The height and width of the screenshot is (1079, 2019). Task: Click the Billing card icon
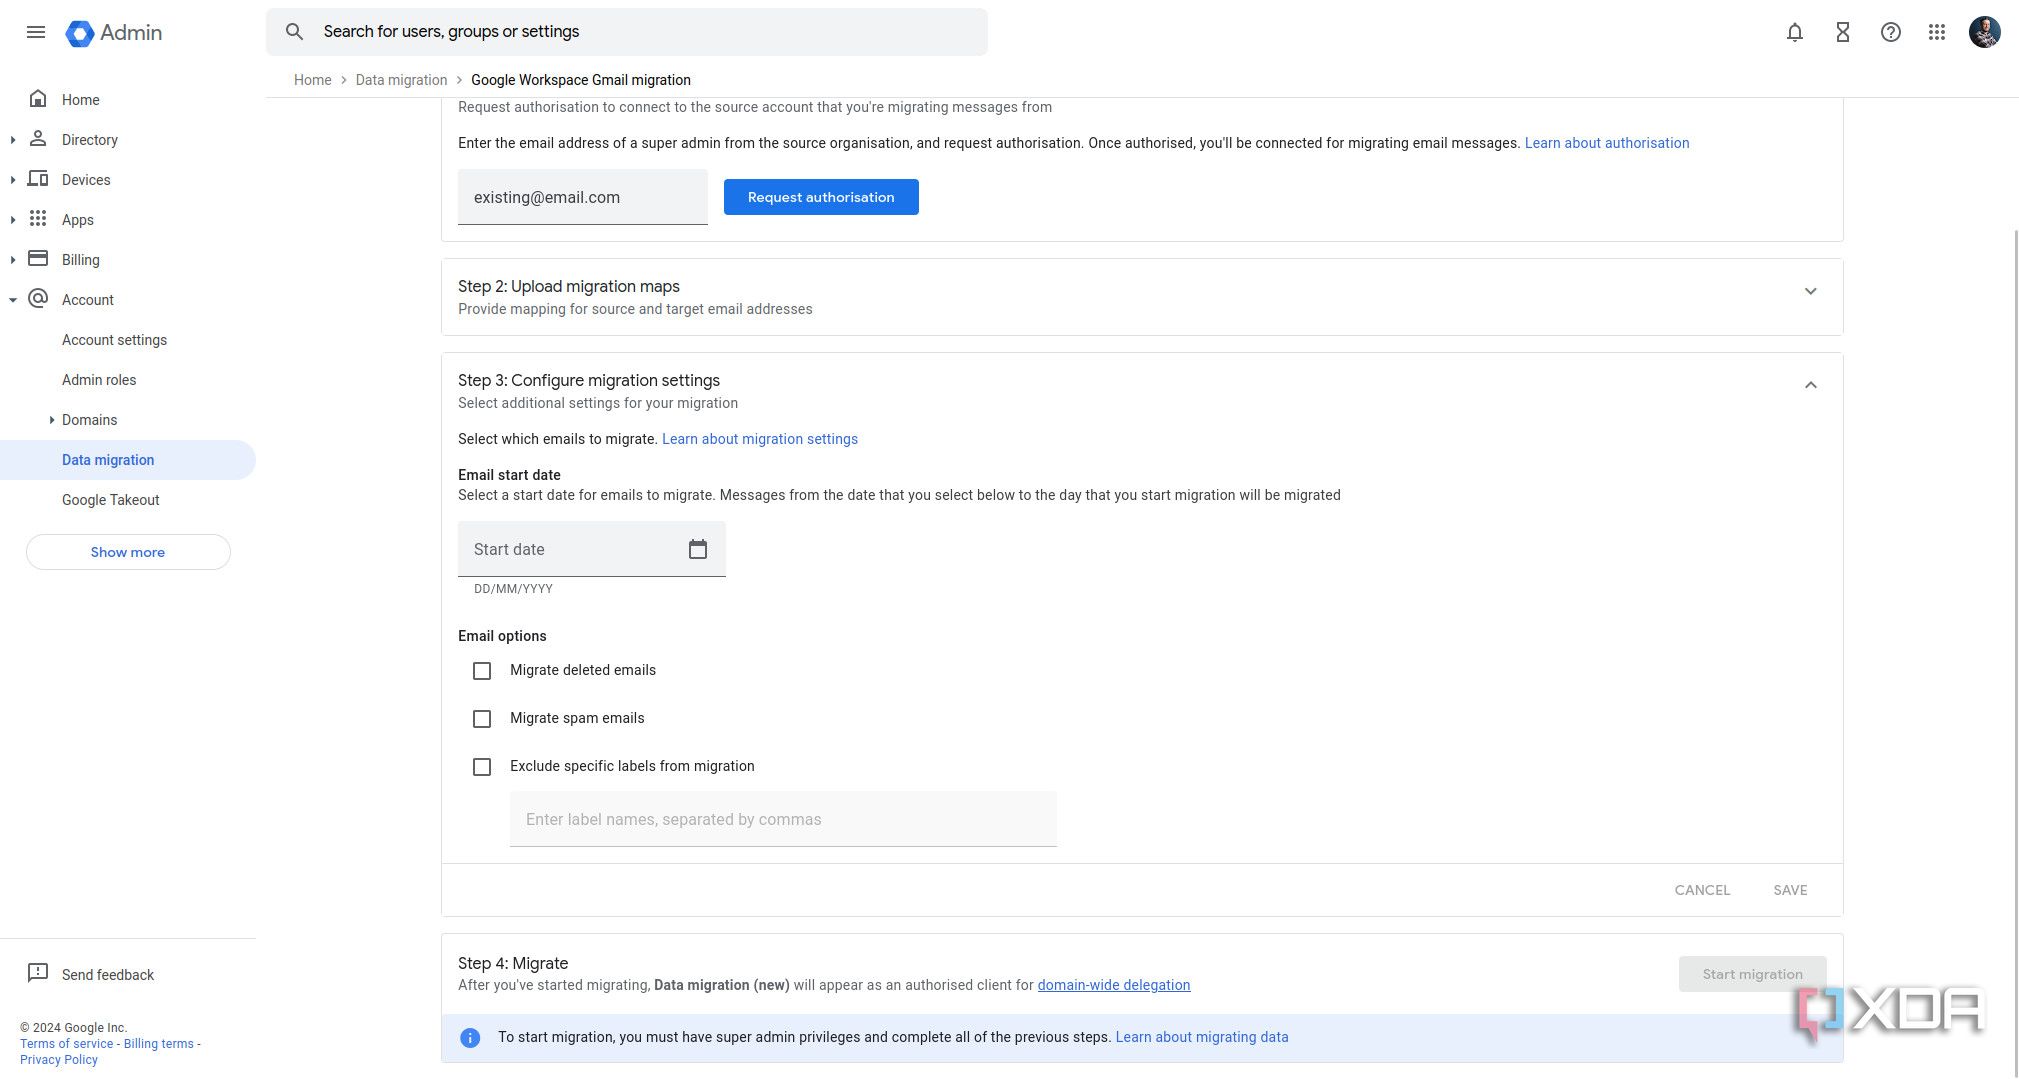click(x=38, y=259)
